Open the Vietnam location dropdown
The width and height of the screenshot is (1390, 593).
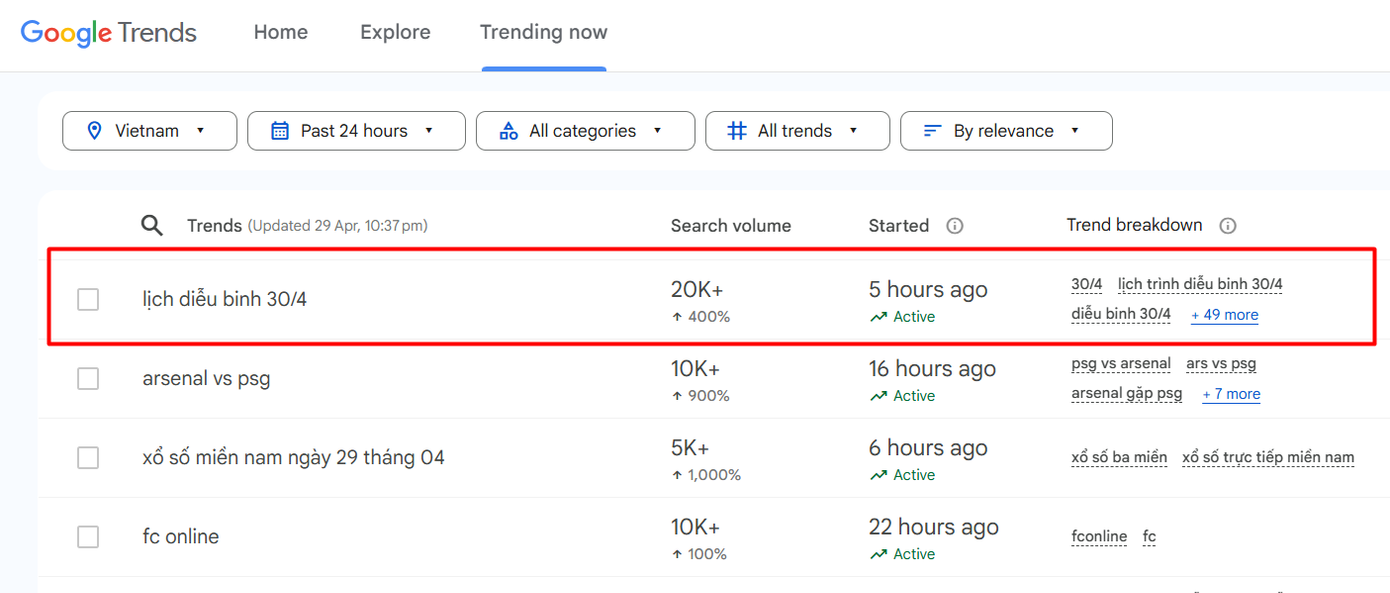(149, 130)
